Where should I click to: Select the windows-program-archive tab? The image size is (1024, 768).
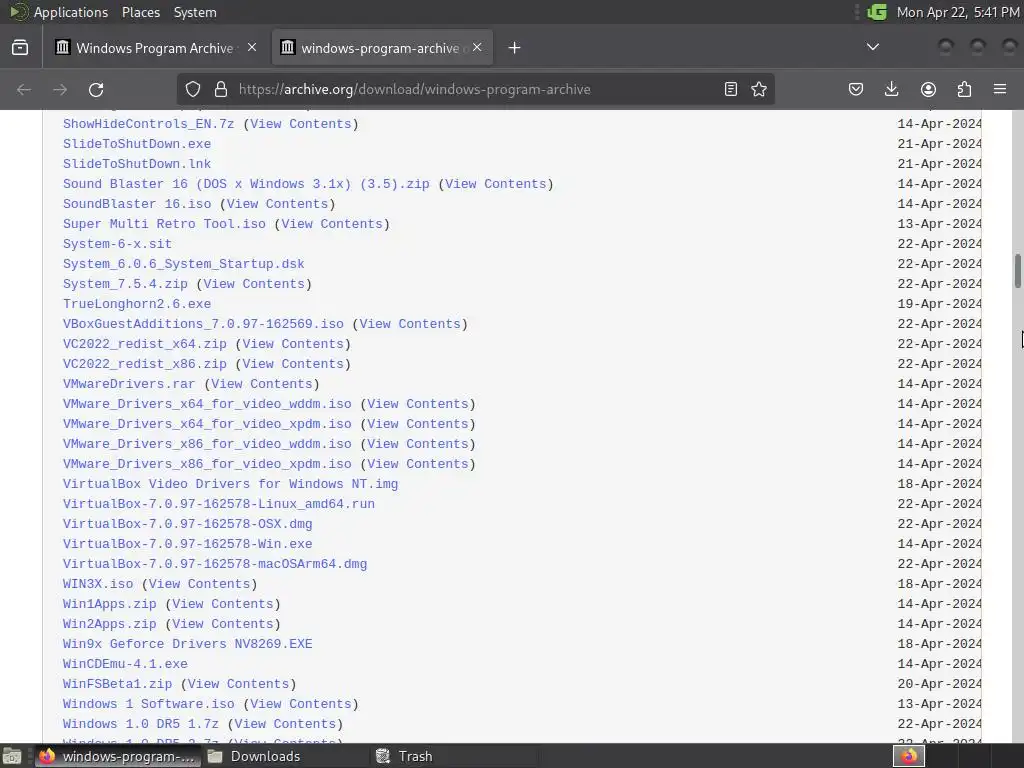coord(382,48)
